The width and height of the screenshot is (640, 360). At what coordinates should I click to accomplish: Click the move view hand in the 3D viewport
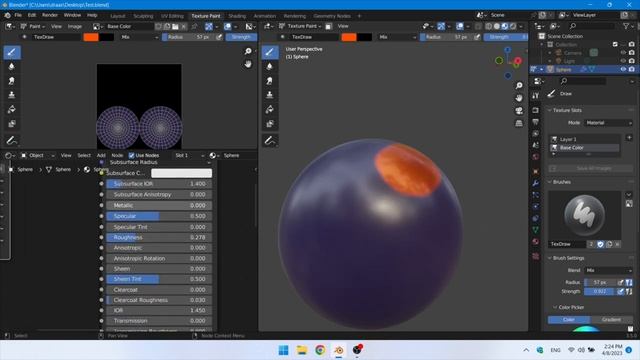point(519,98)
